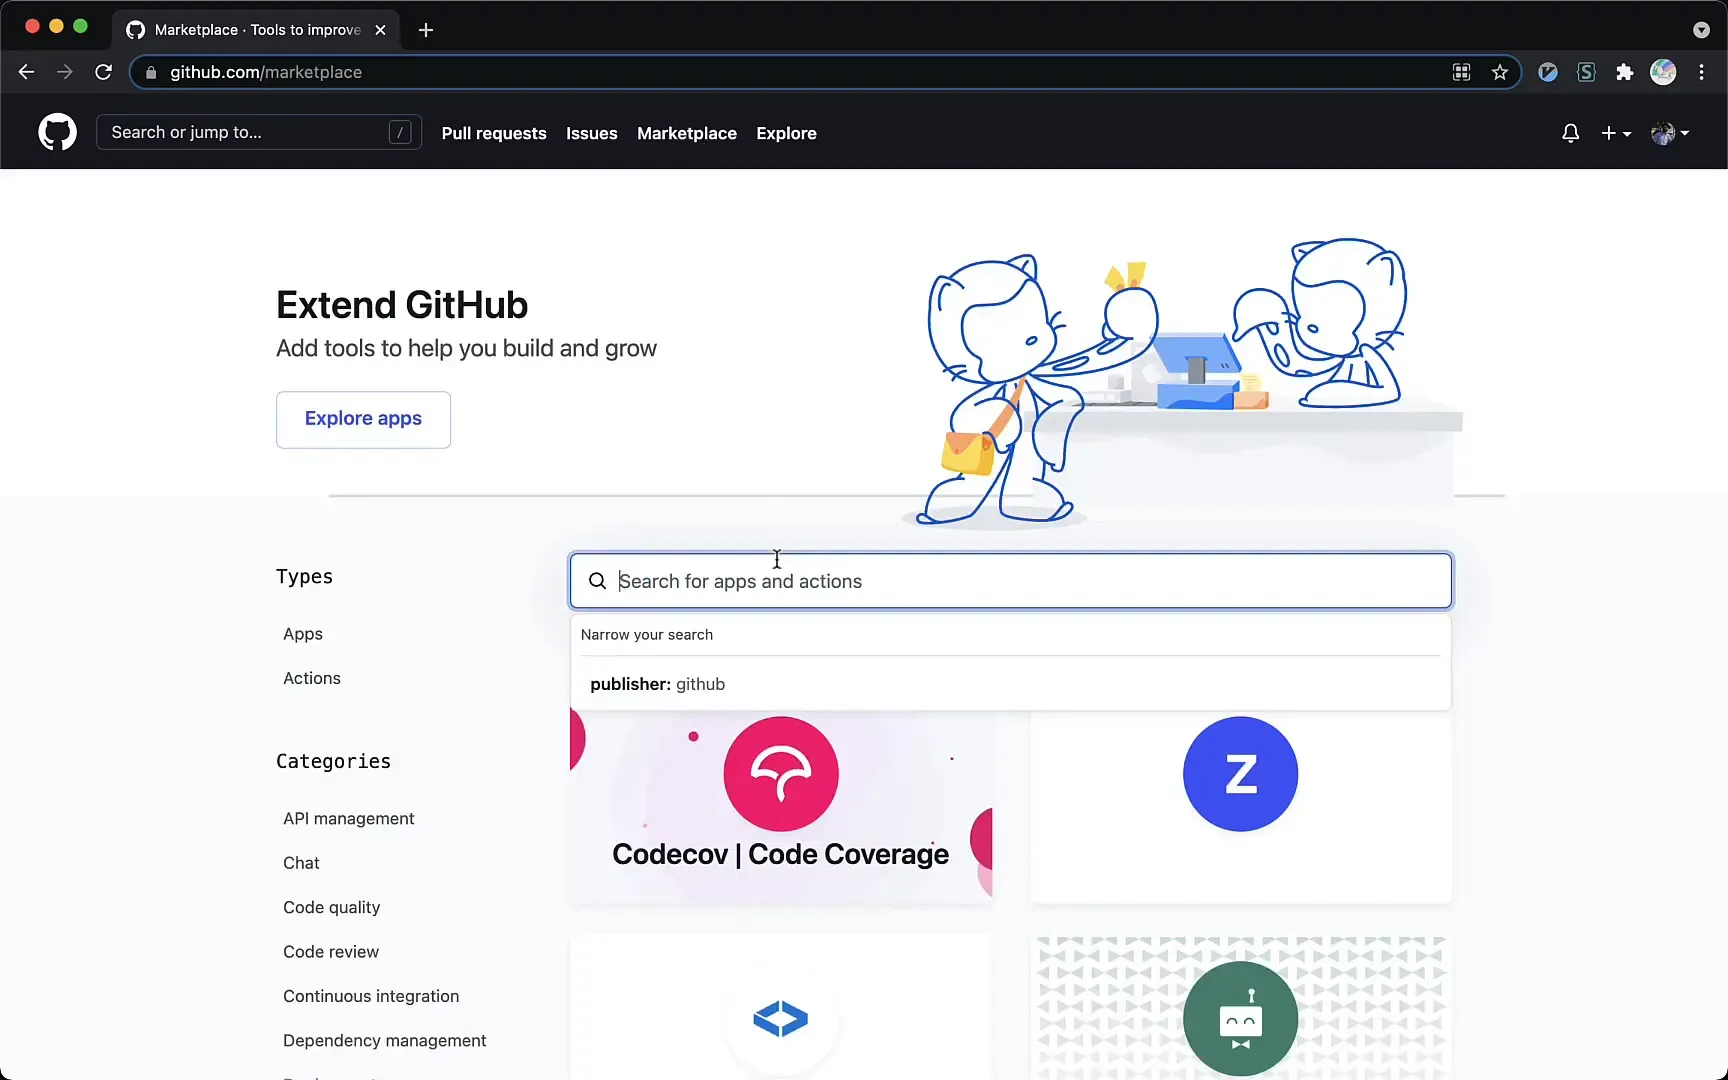This screenshot has width=1728, height=1080.
Task: Click the QR code icon in address bar
Action: pyautogui.click(x=1461, y=72)
